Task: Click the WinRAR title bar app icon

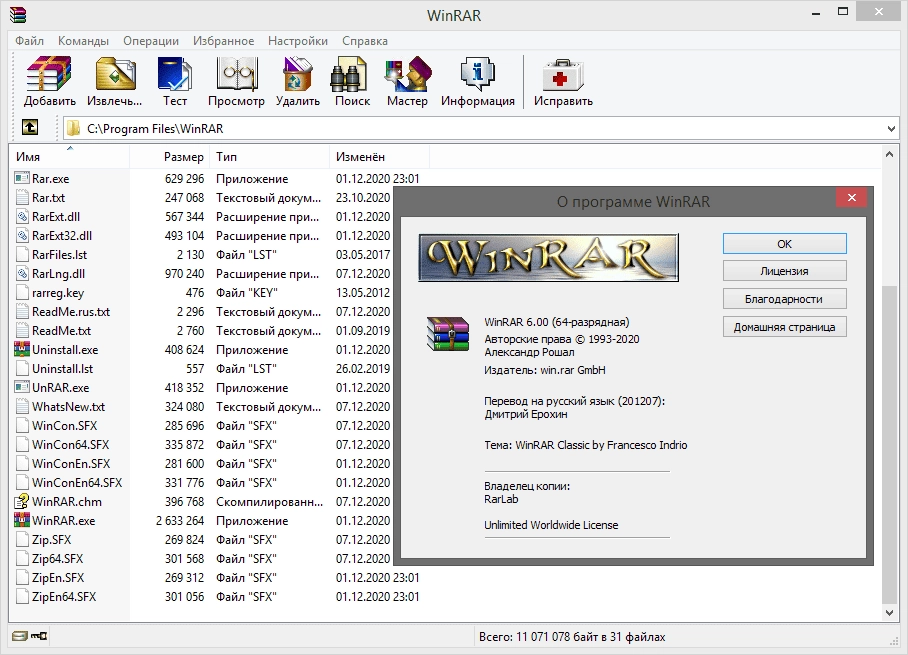Action: point(18,14)
